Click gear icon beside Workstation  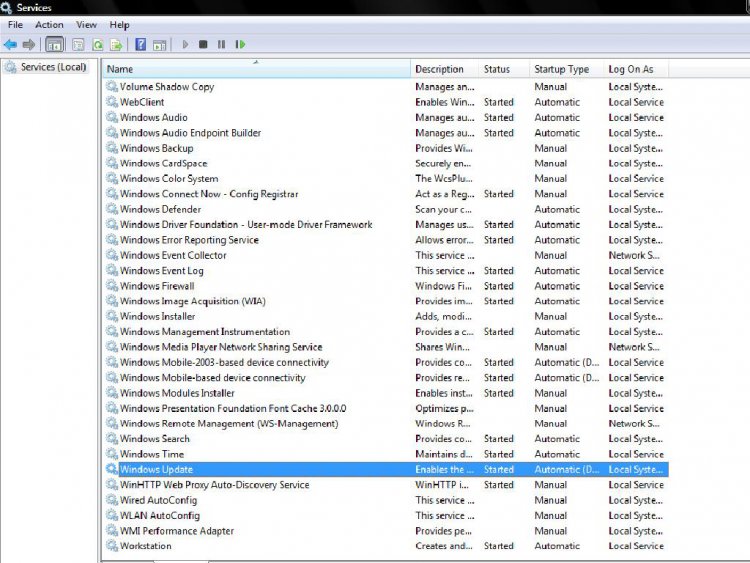pyautogui.click(x=112, y=545)
